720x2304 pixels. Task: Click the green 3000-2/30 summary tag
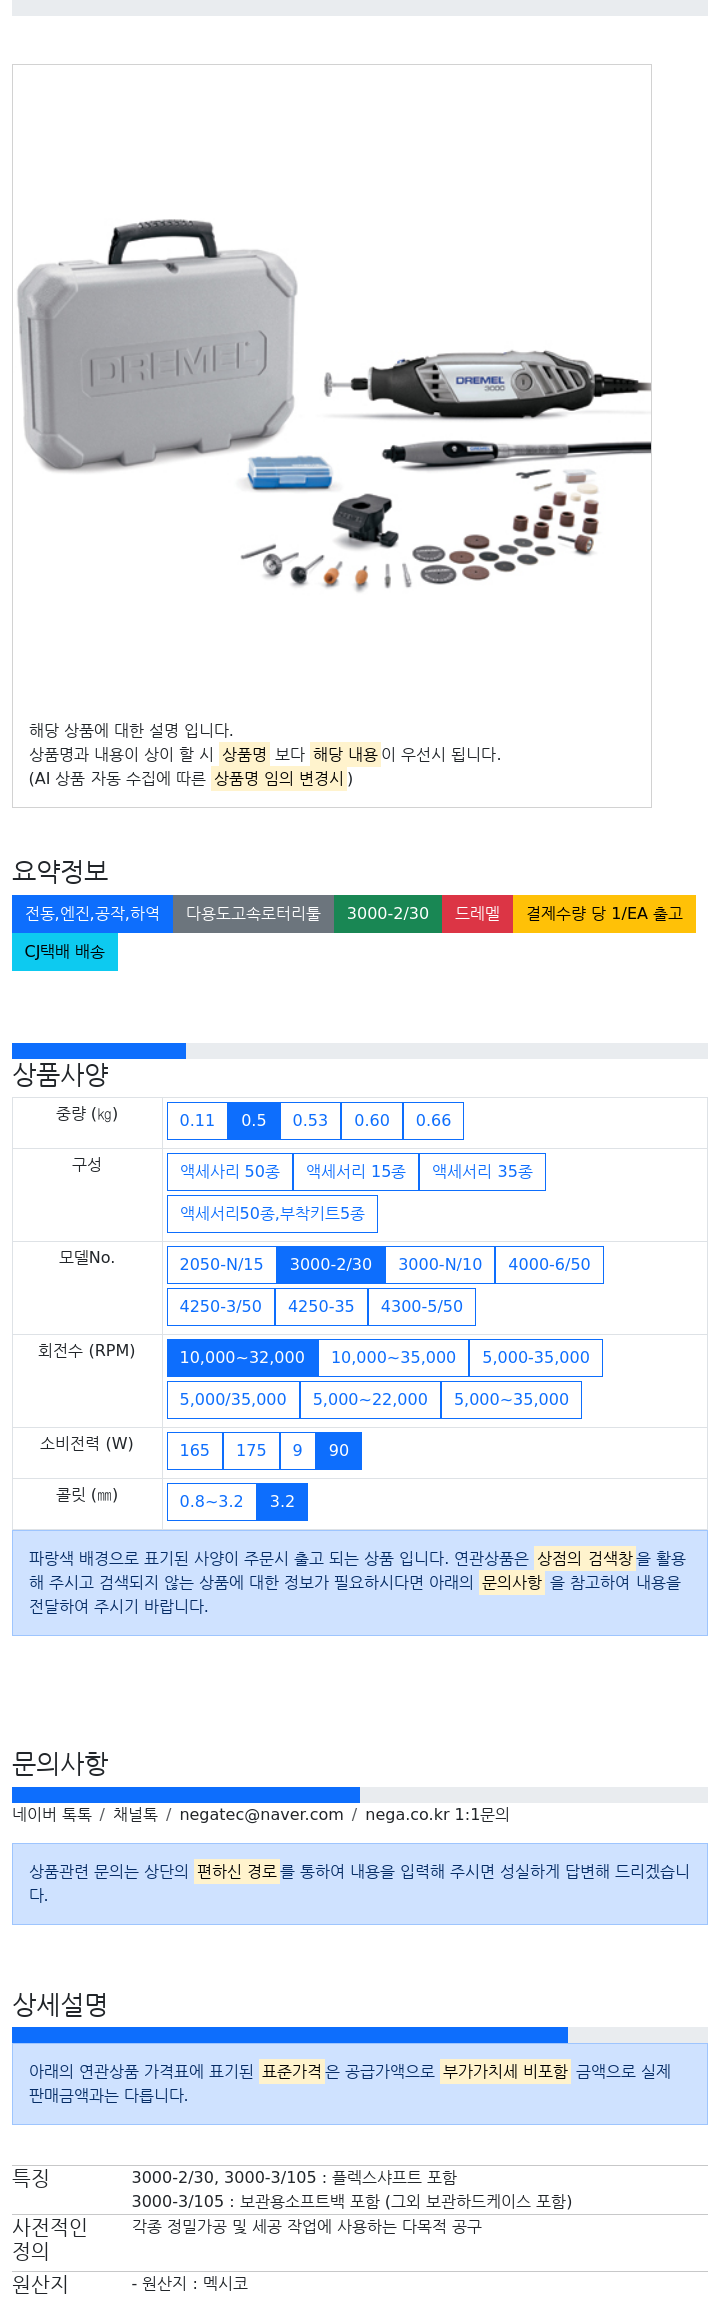tap(388, 914)
